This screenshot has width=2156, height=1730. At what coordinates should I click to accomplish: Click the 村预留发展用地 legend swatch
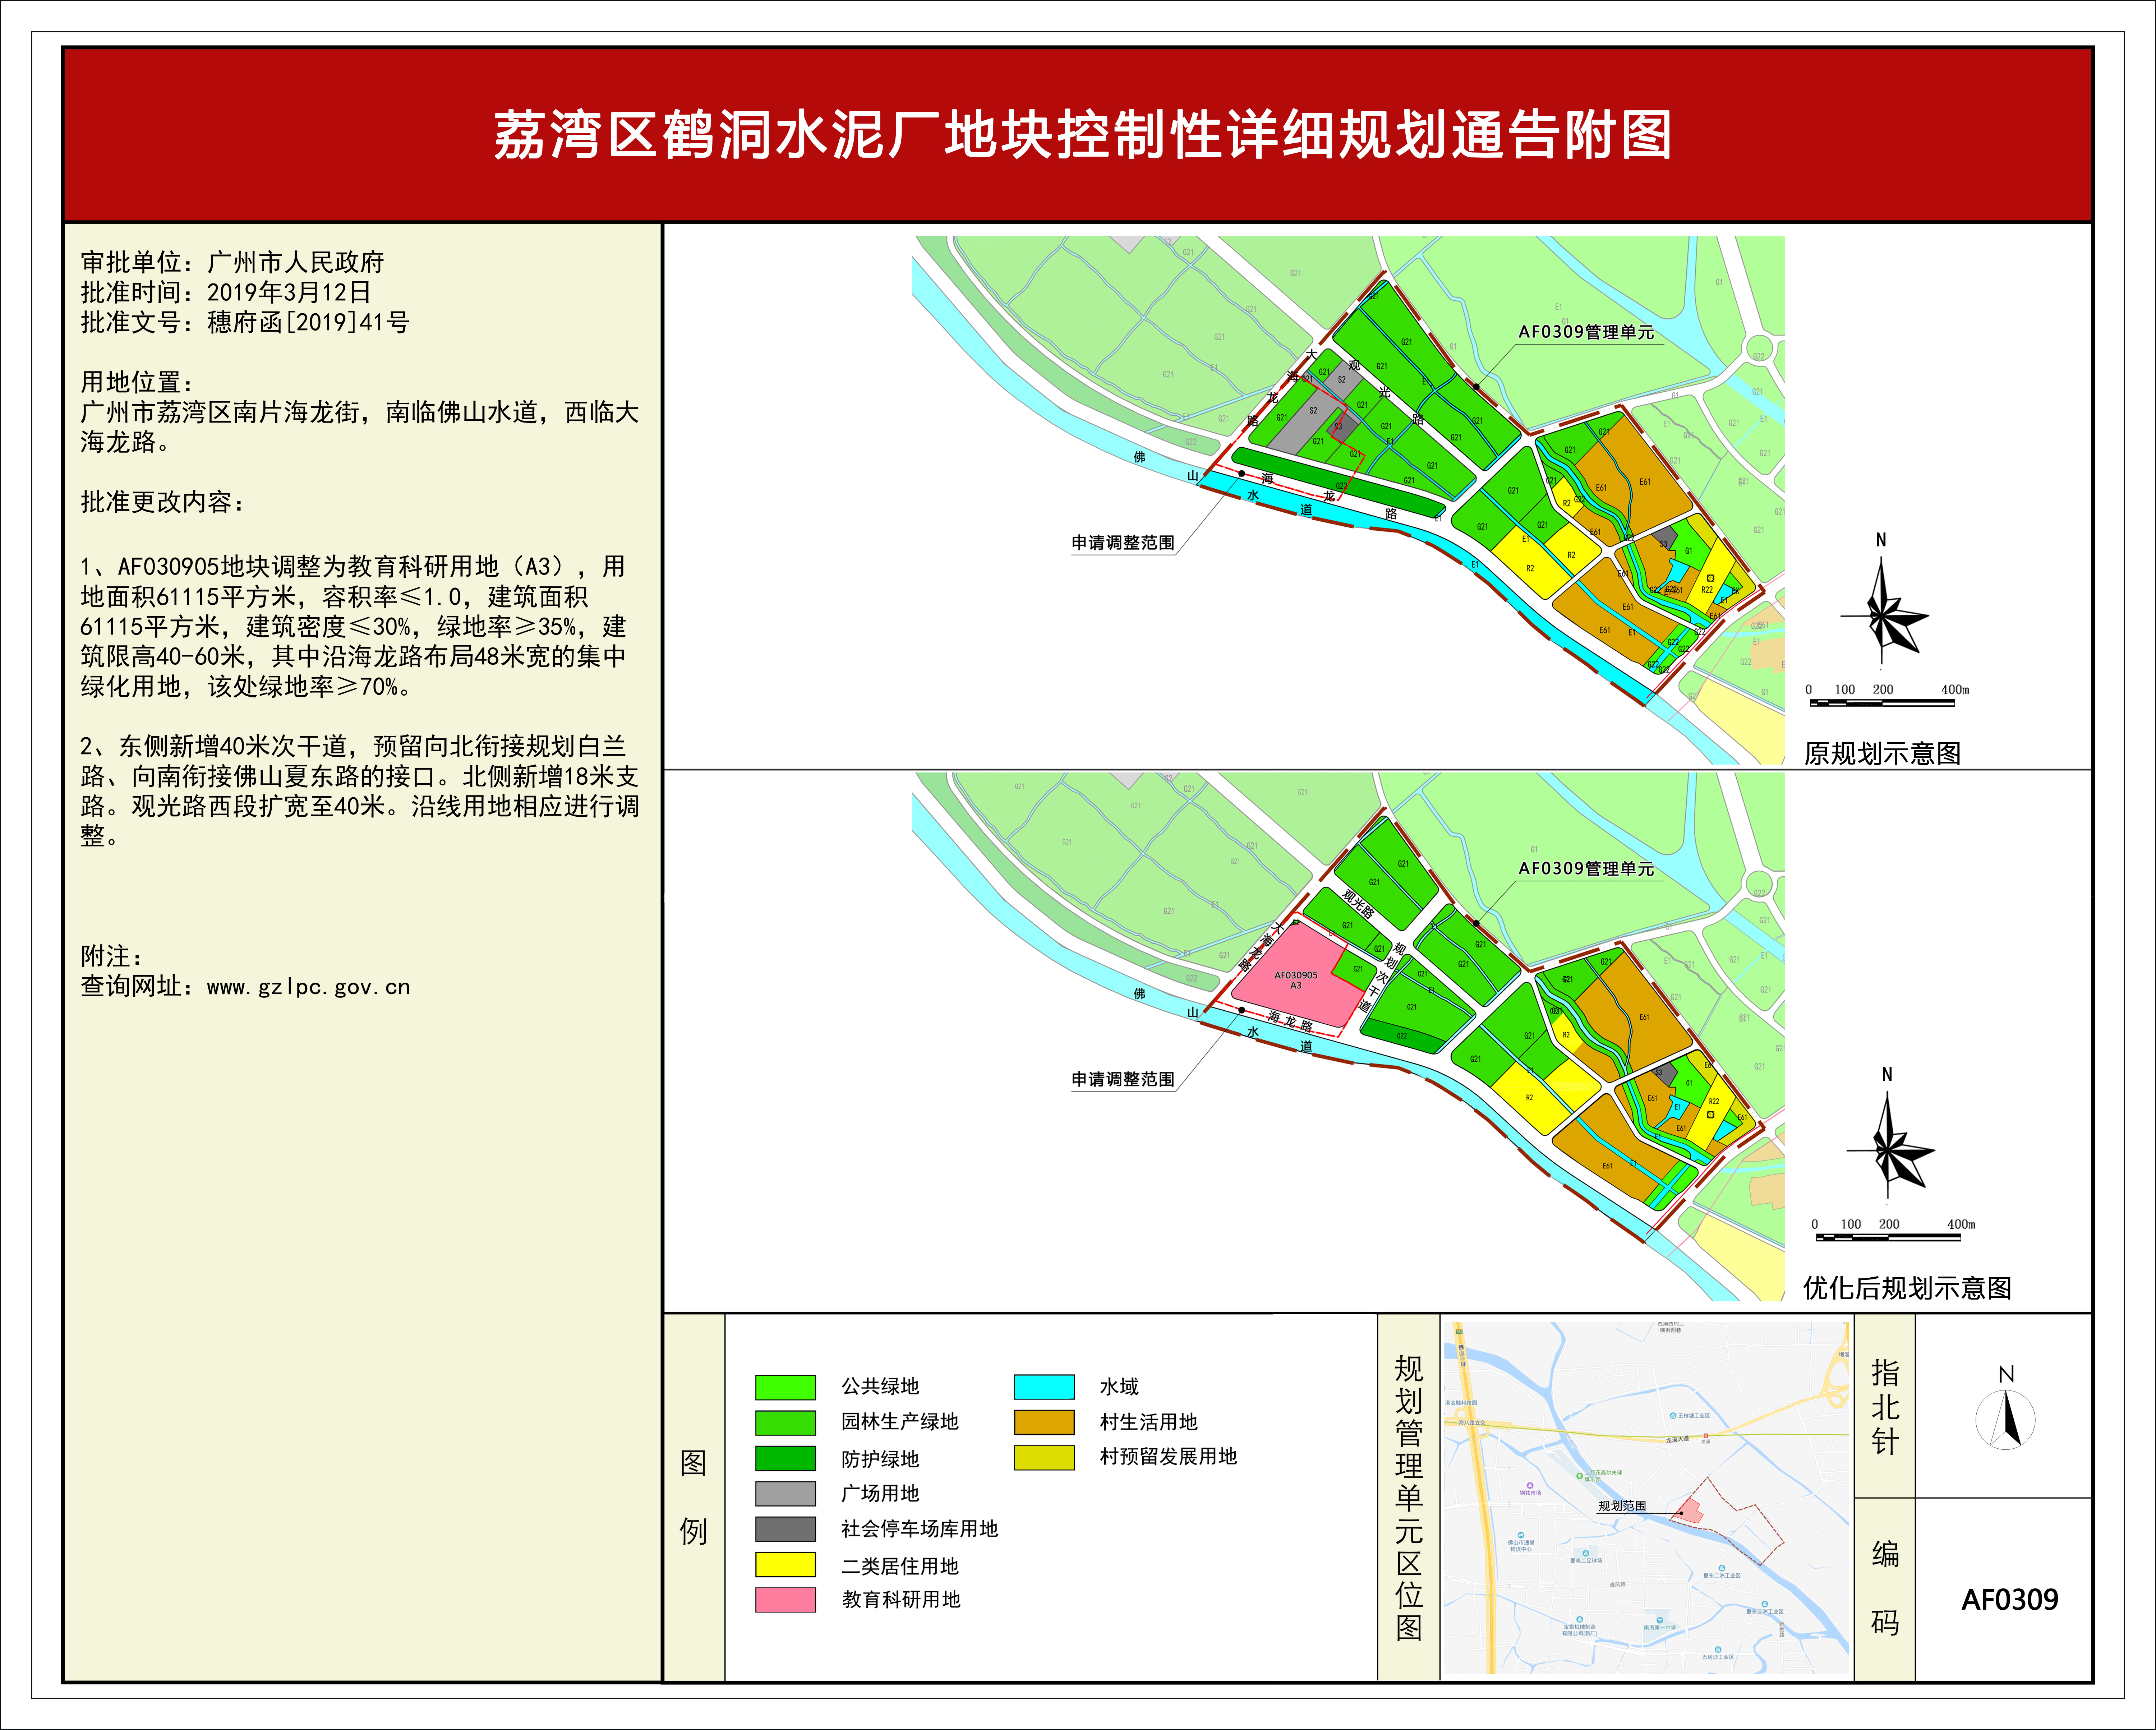point(1044,1458)
